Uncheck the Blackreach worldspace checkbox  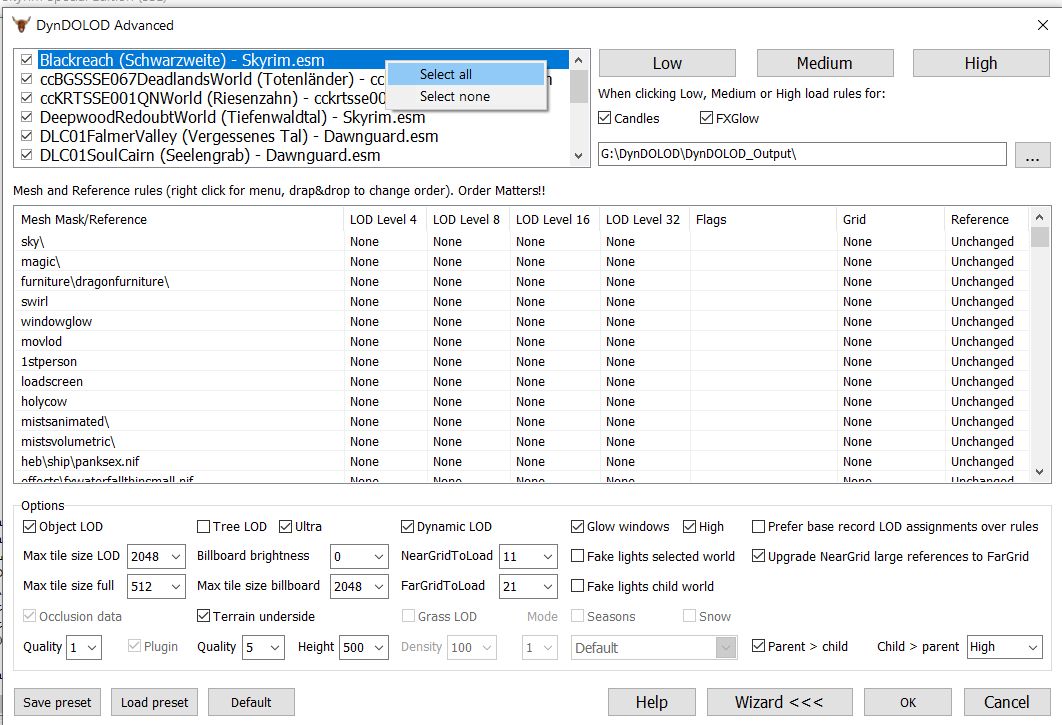click(x=26, y=60)
